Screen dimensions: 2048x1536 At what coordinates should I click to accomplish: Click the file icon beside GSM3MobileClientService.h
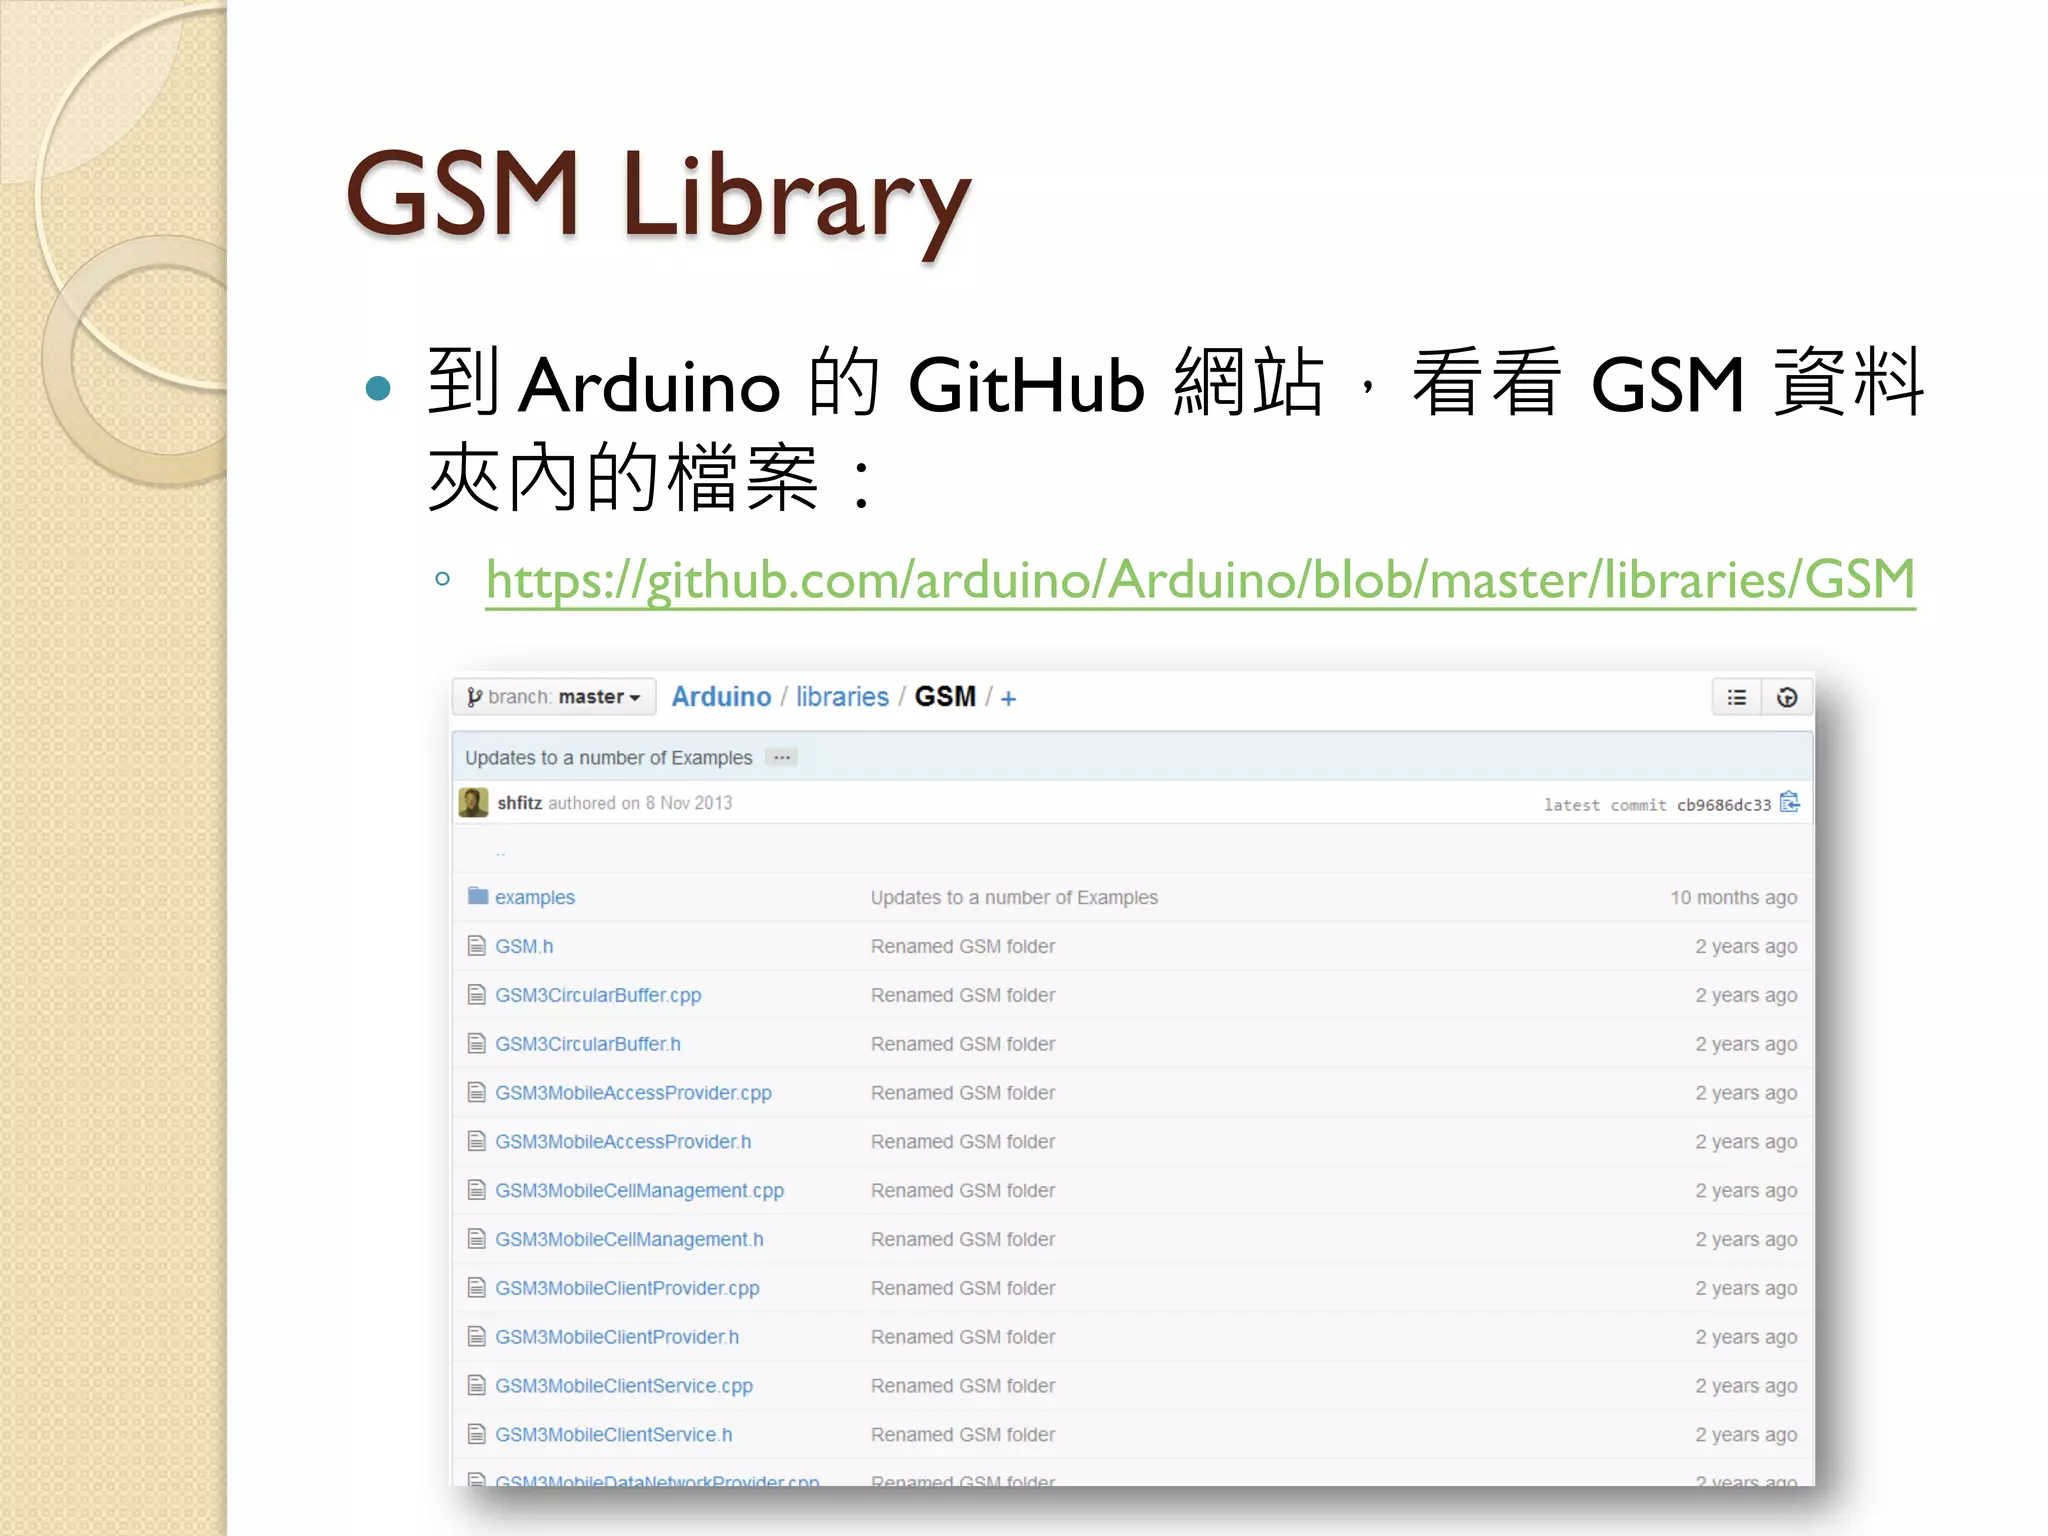[x=477, y=1434]
